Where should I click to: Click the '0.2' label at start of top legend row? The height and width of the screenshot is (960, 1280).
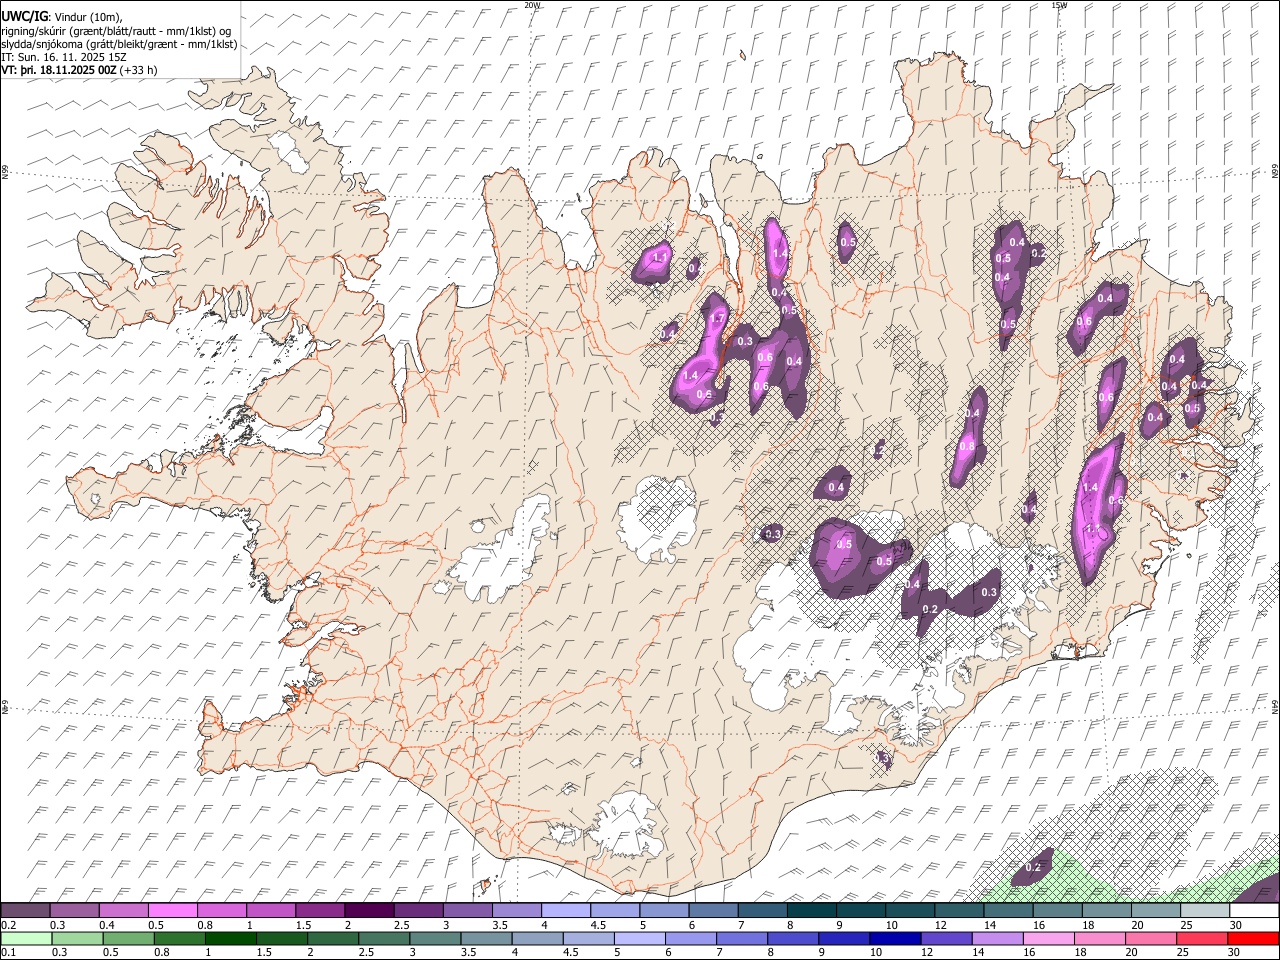point(8,925)
